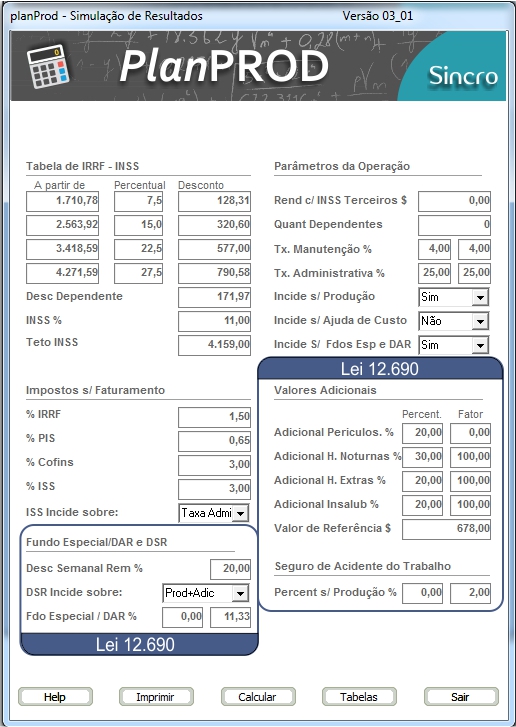
Task: Click the second Tx. Administrativa % field
Action: click(x=474, y=273)
